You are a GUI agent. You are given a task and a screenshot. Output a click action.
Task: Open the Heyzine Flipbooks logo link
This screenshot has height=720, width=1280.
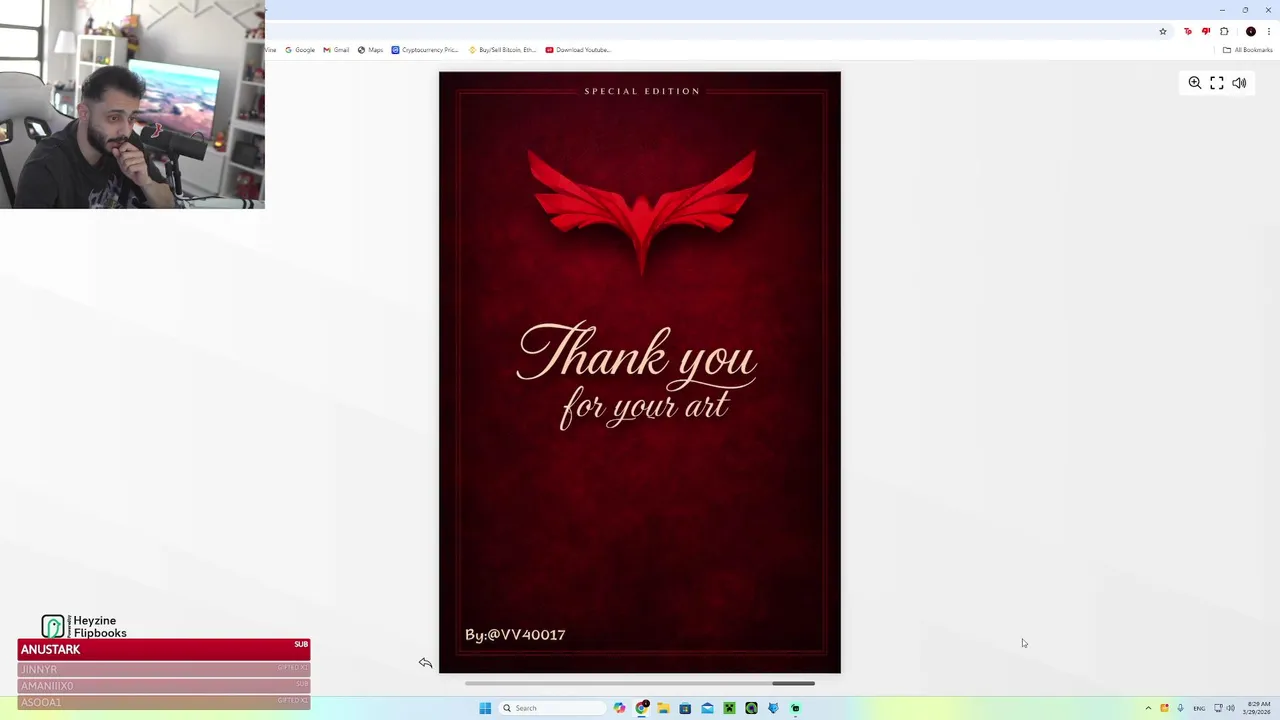(84, 627)
